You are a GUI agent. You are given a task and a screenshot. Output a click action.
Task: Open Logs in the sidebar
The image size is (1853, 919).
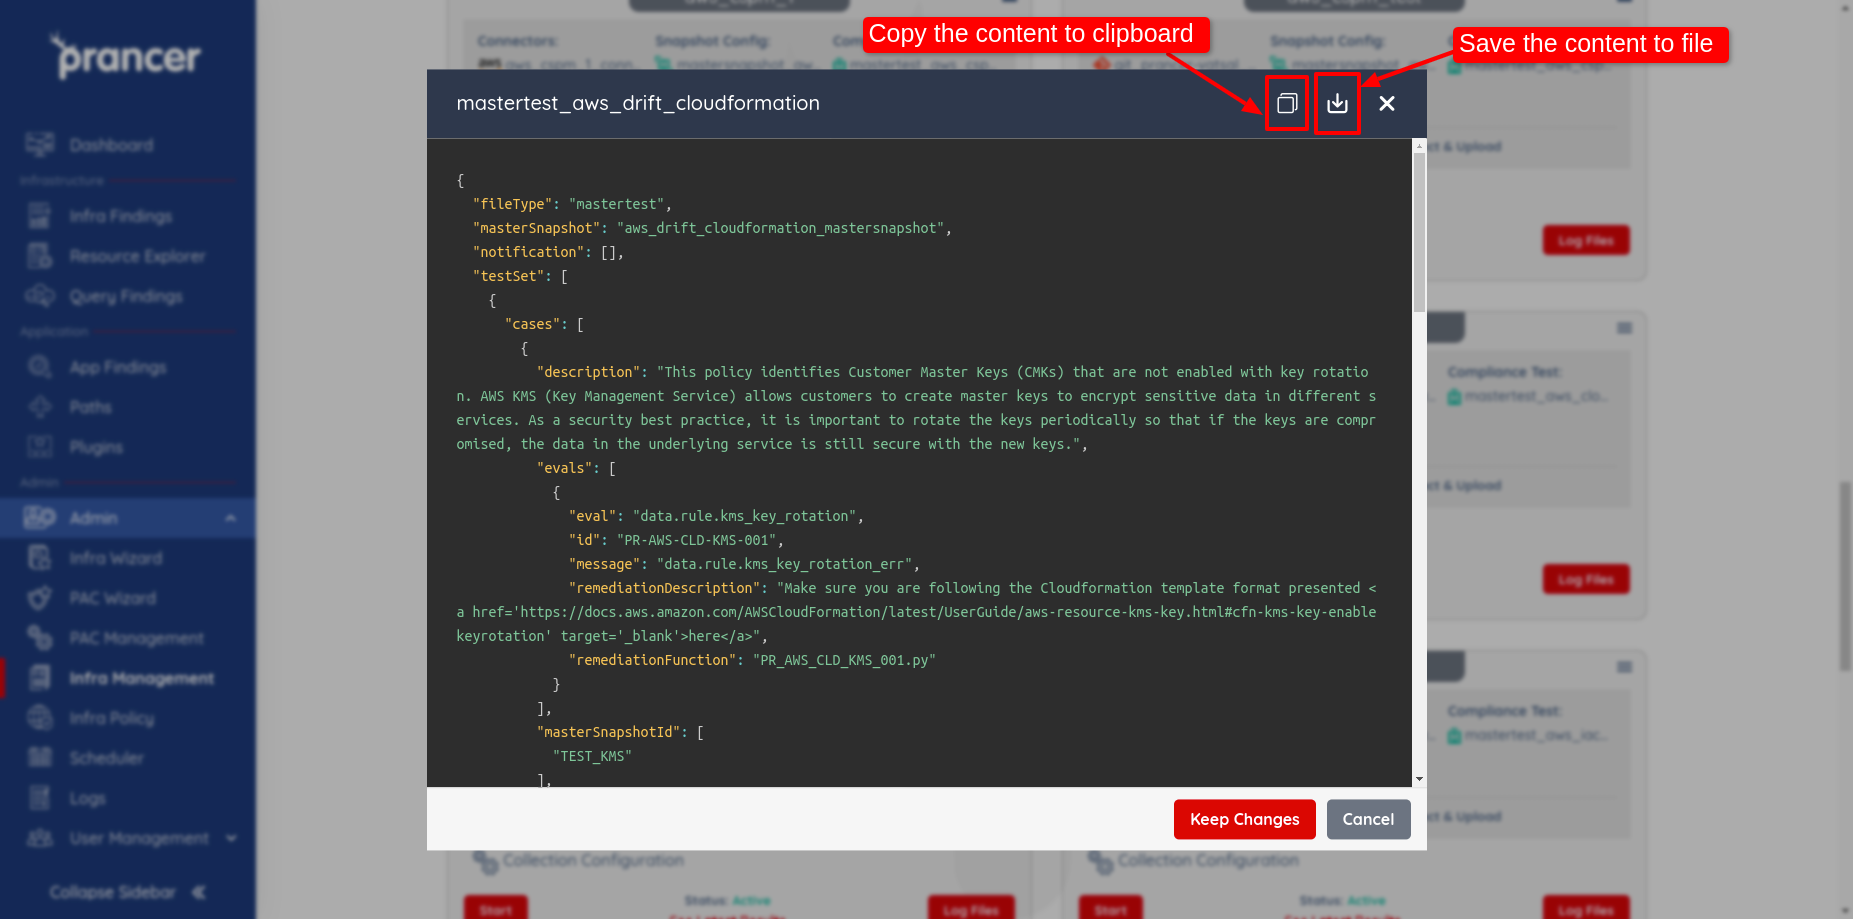(x=87, y=798)
